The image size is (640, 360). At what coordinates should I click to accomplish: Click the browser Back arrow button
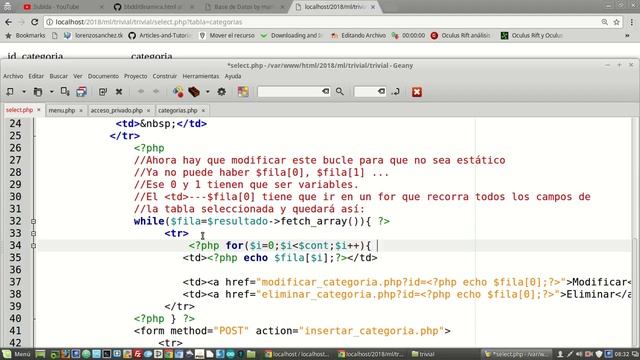click(x=9, y=22)
